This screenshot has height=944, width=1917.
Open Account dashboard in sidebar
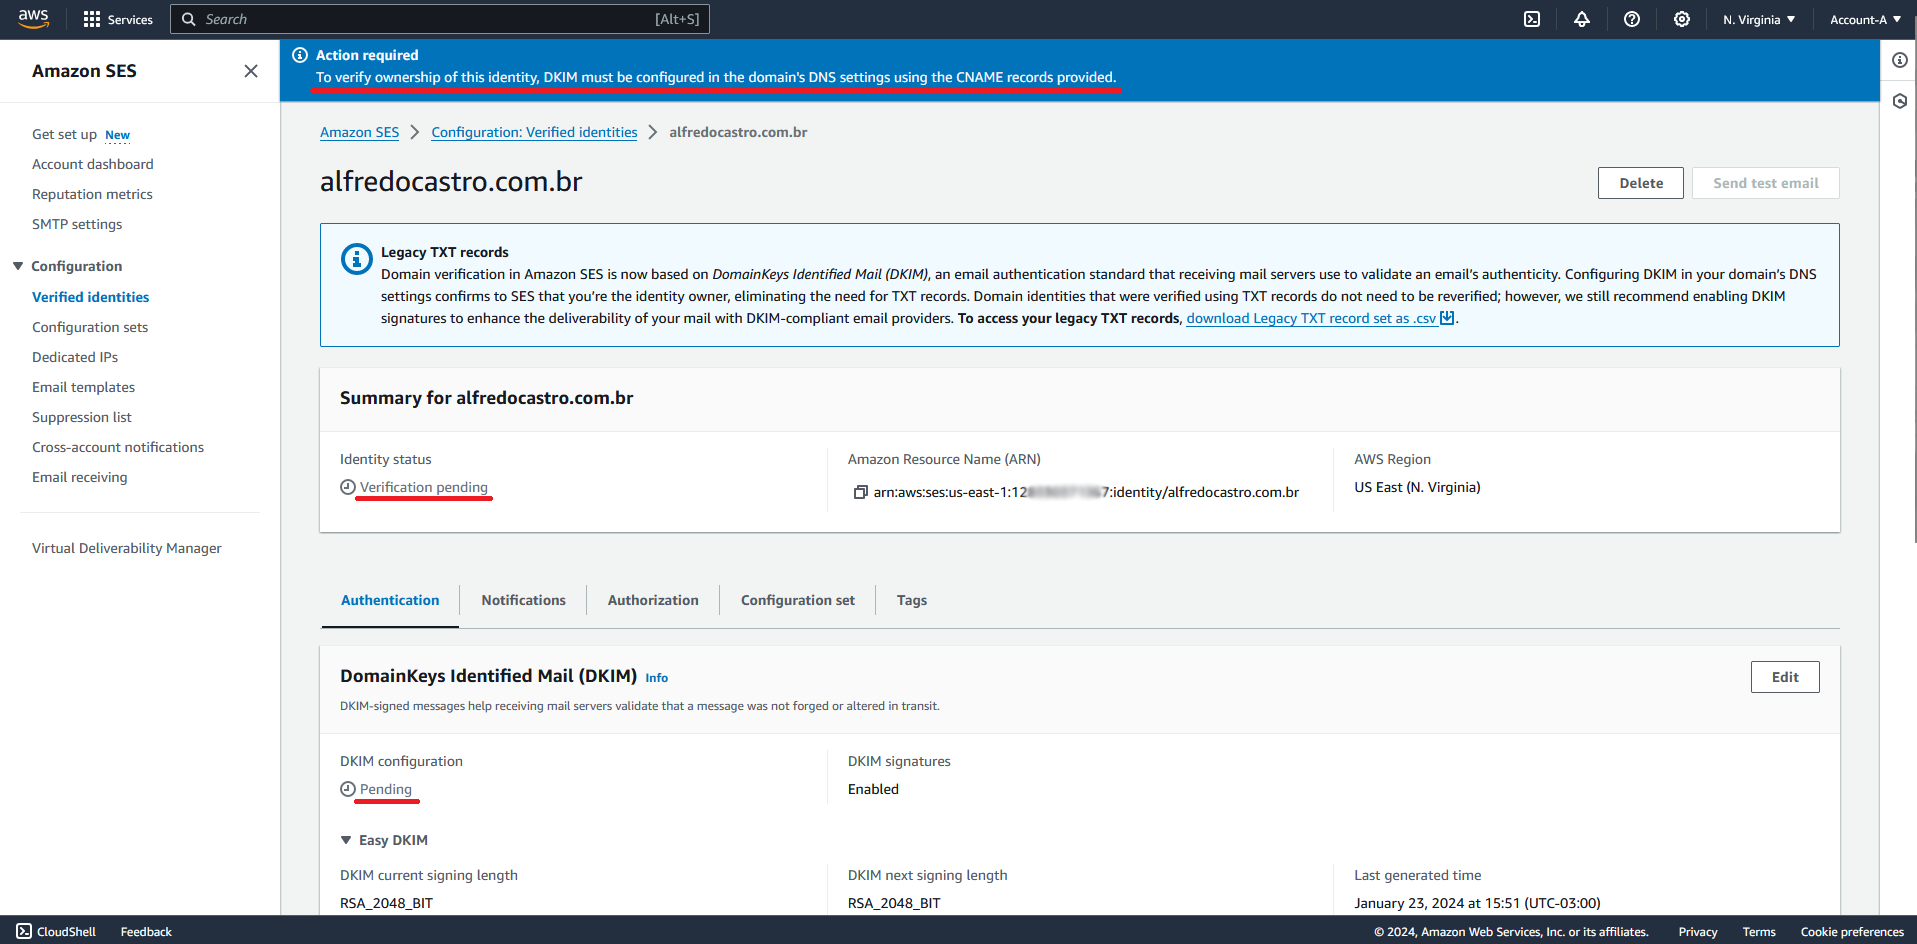click(93, 164)
